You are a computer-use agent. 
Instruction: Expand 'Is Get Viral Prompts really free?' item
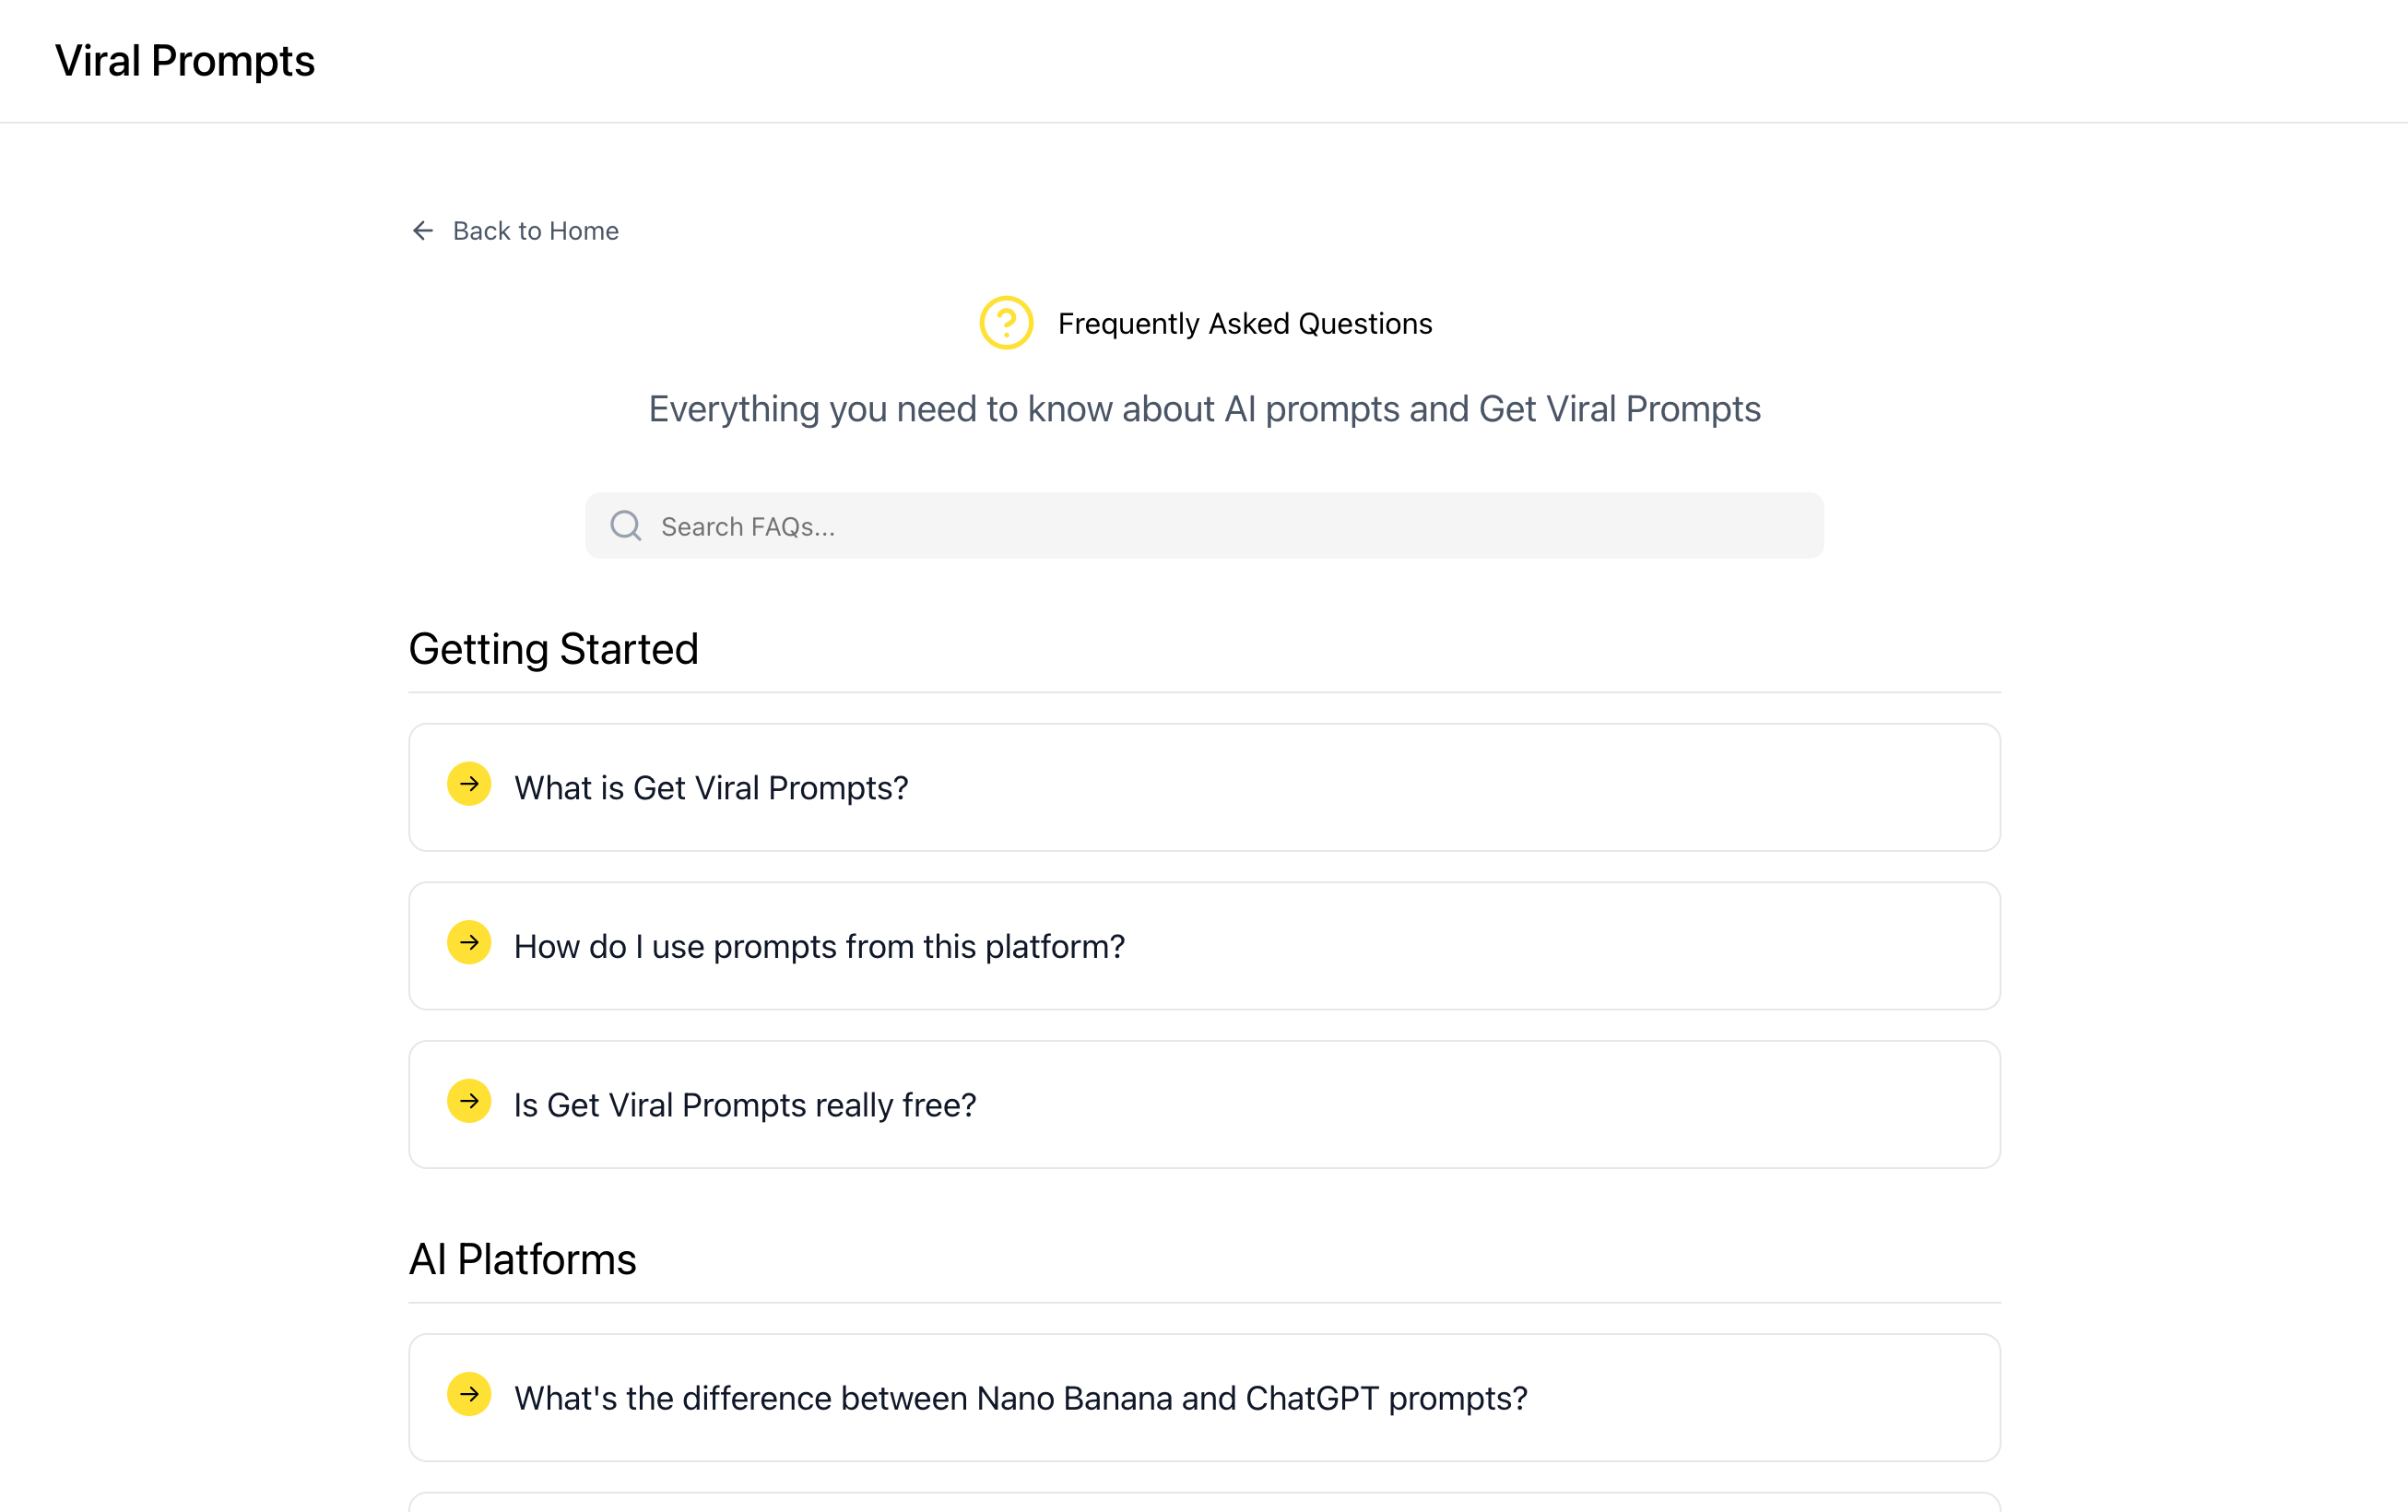pos(744,1105)
